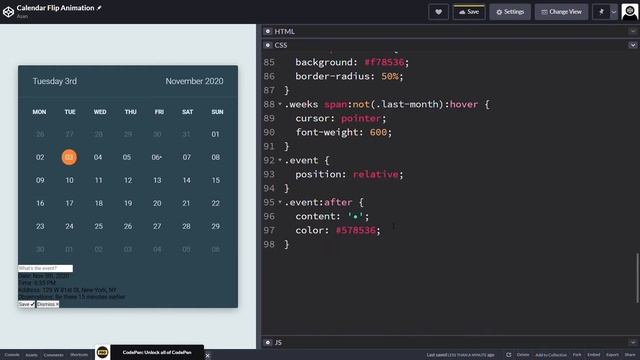Viewport: 640px width, 360px height.
Task: Click the 'What's the event?' input field
Action: 45,268
